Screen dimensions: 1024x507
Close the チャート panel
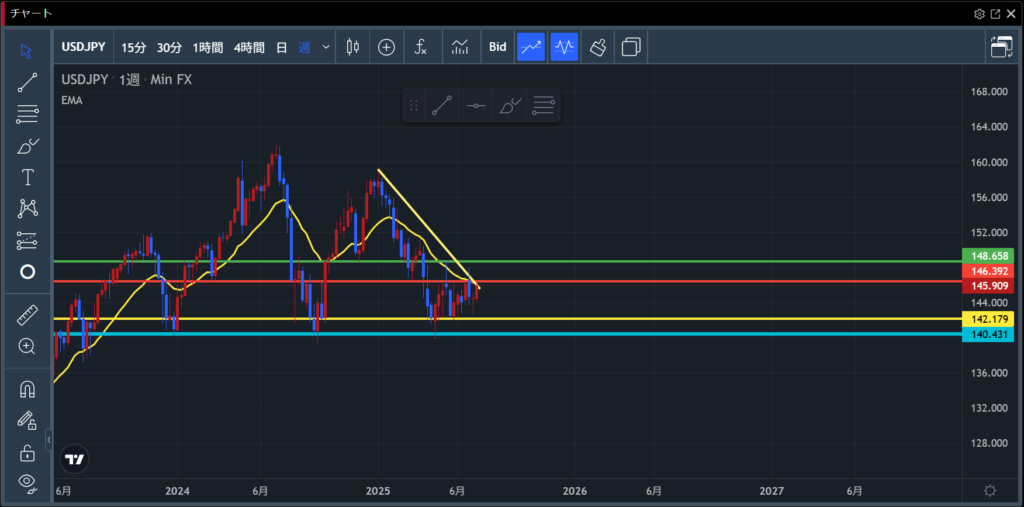click(1011, 14)
